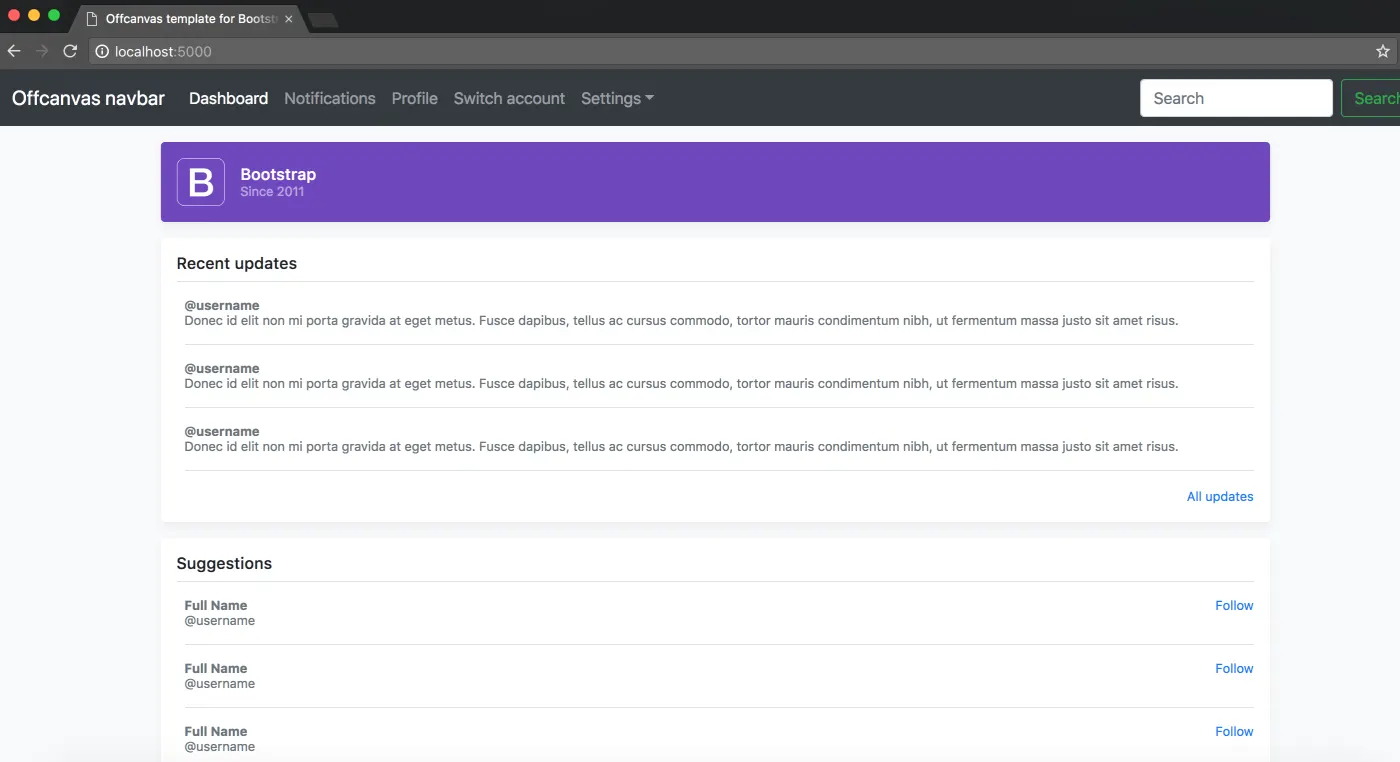Expand the Settings dropdown in the navbar
The height and width of the screenshot is (762, 1400).
pos(617,98)
